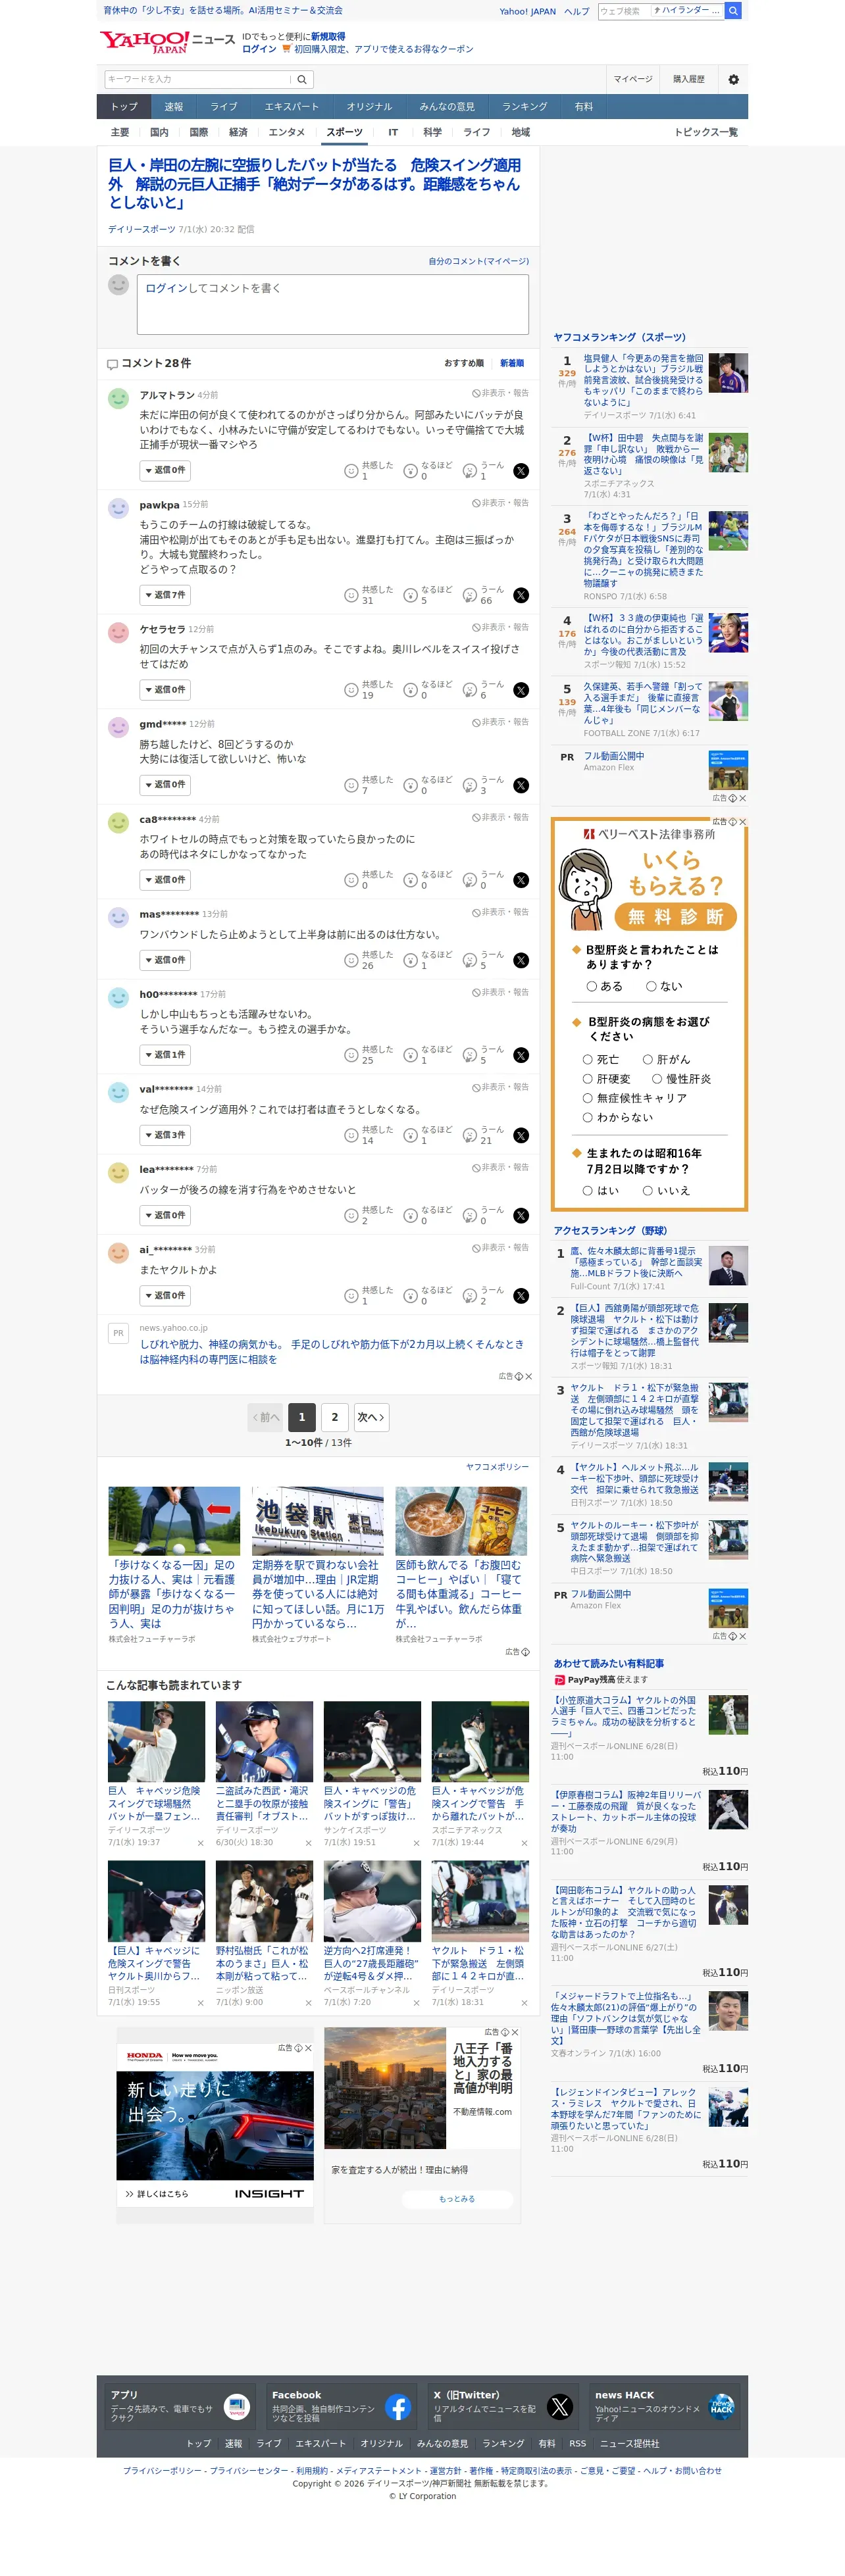Click the keyword box magnifier icon

coord(302,79)
